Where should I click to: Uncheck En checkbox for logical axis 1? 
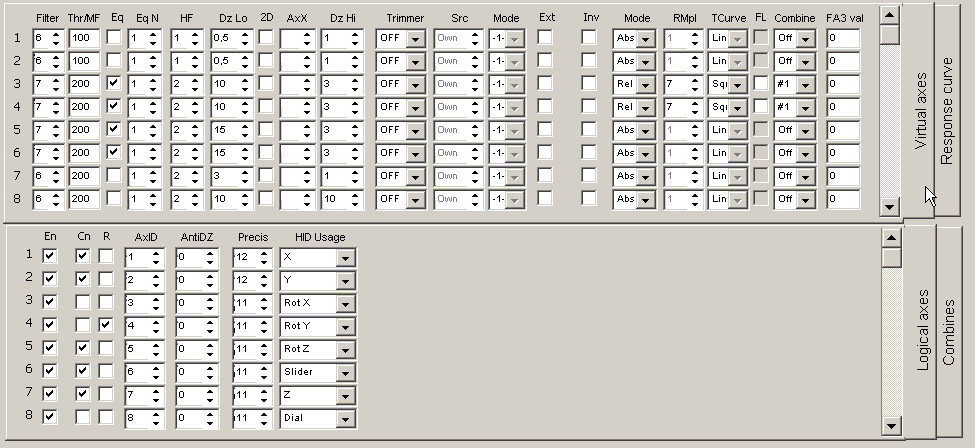pyautogui.click(x=50, y=256)
